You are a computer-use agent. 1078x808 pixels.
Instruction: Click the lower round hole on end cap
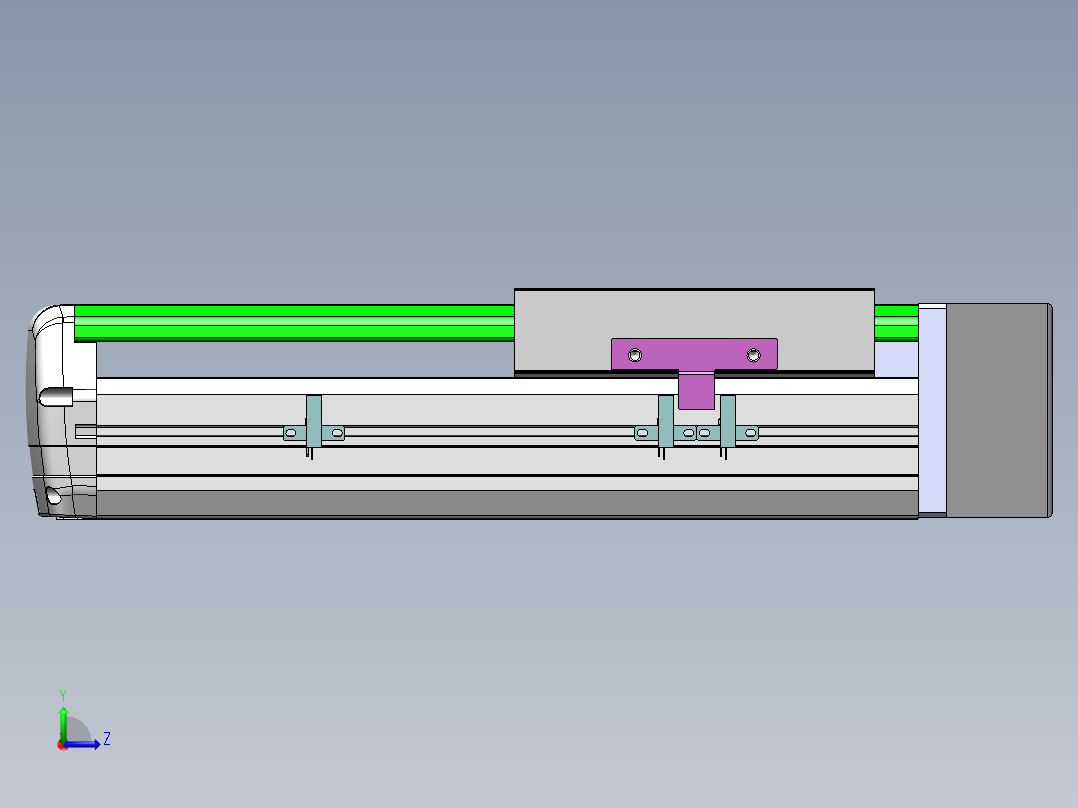click(53, 495)
